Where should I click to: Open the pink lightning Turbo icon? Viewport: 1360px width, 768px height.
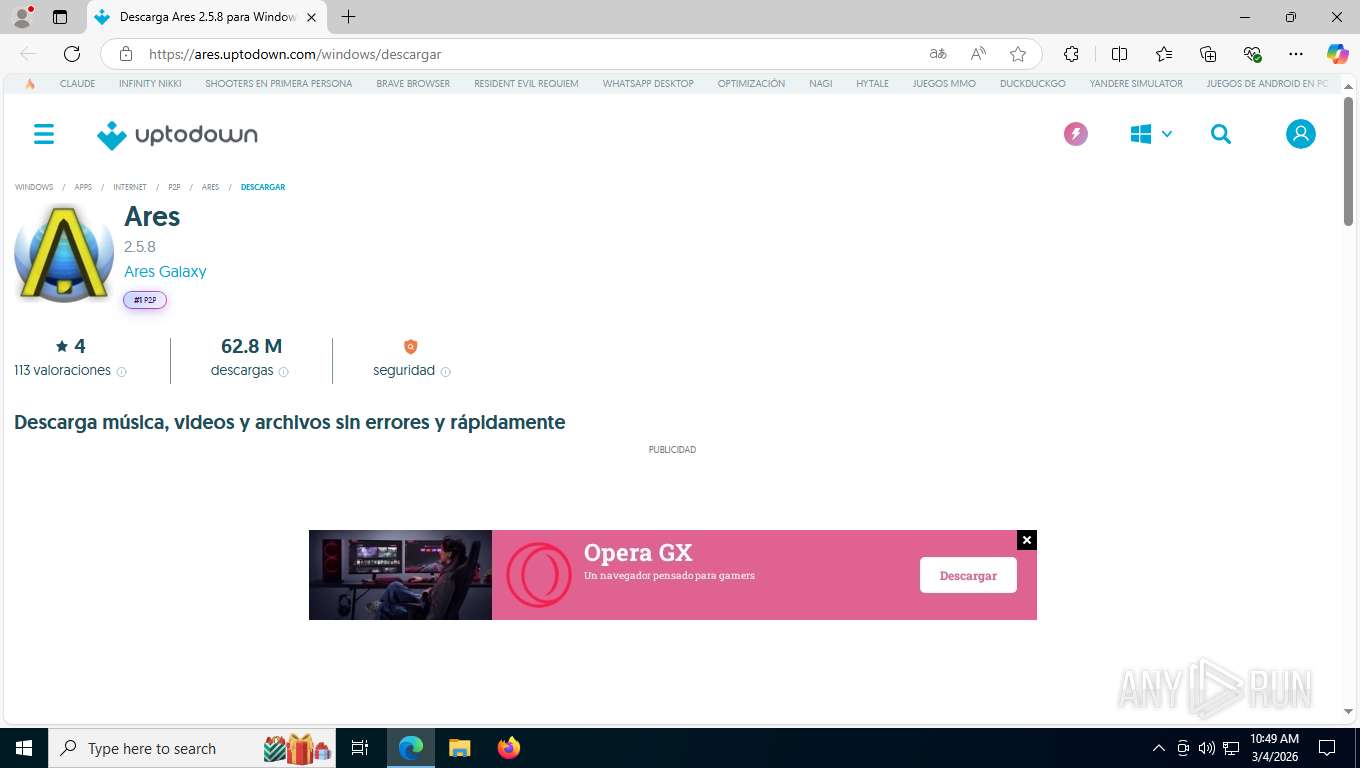tap(1076, 134)
